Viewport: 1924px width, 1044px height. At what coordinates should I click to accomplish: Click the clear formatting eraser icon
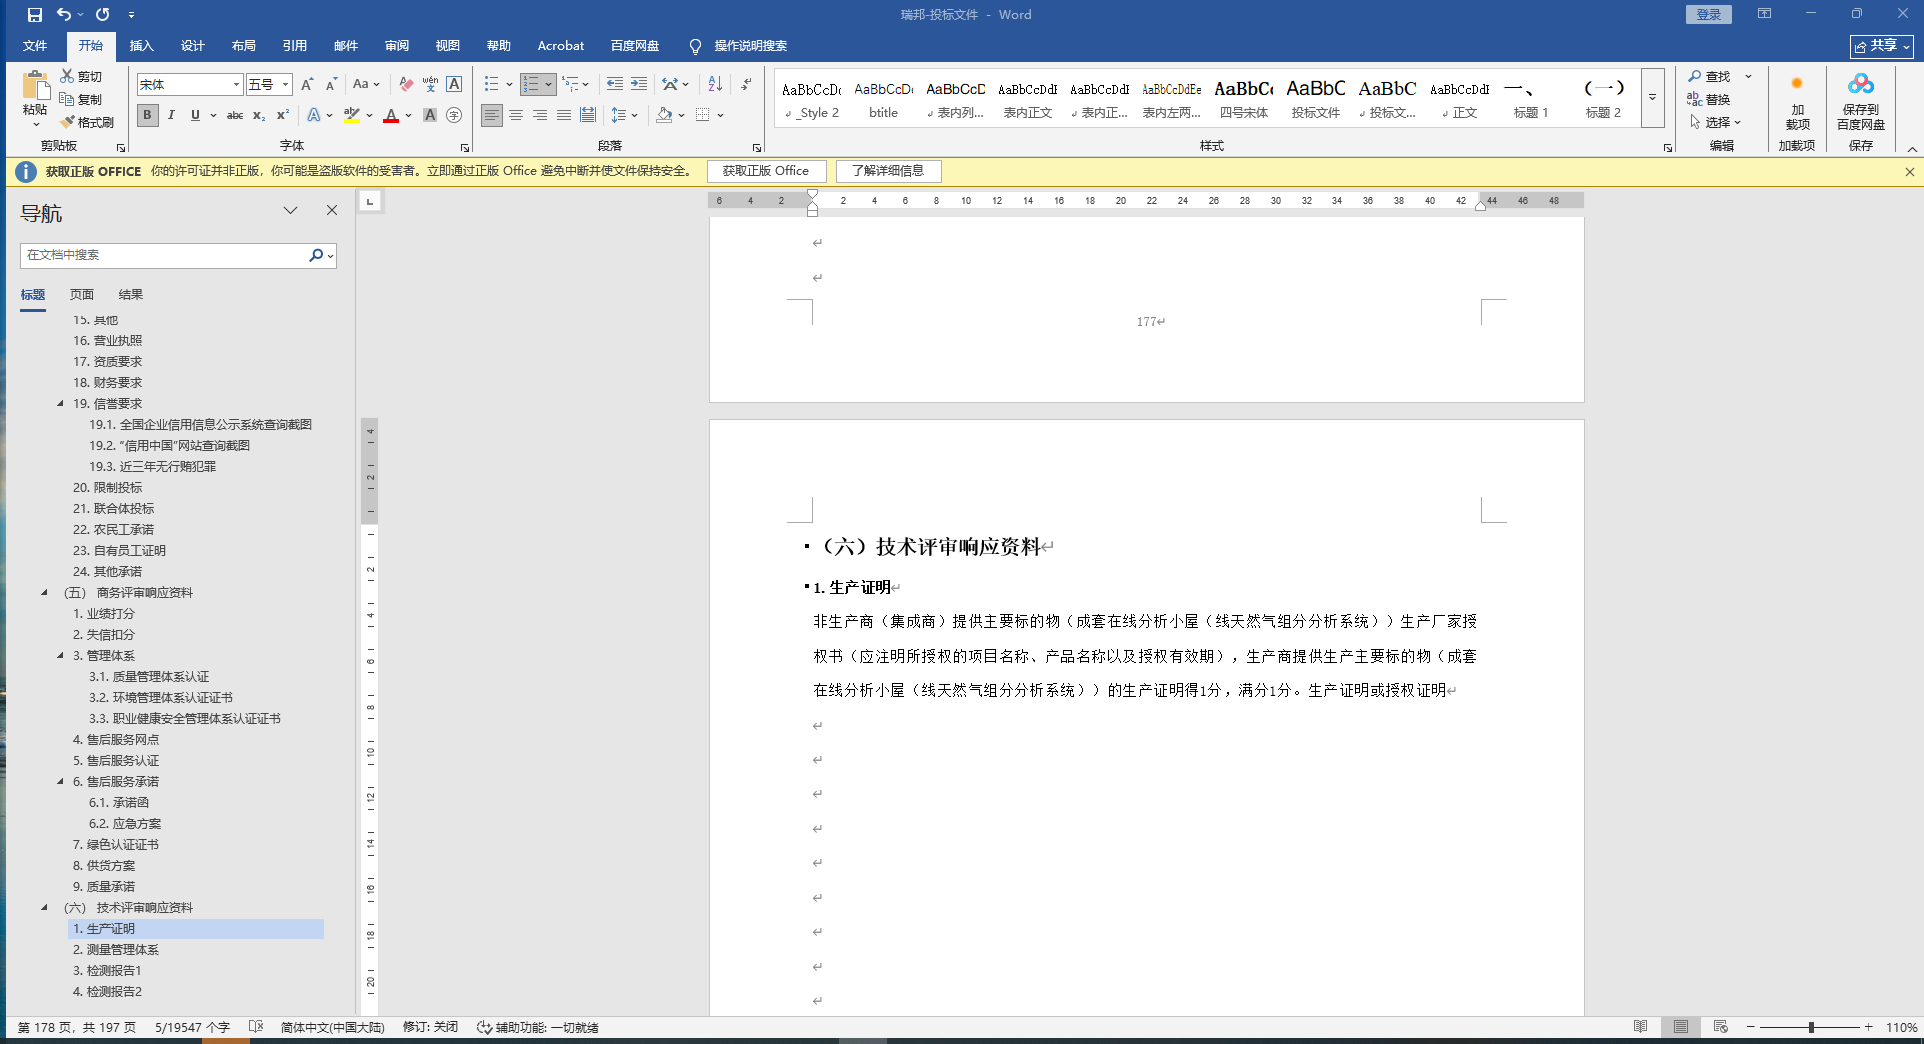pyautogui.click(x=406, y=84)
